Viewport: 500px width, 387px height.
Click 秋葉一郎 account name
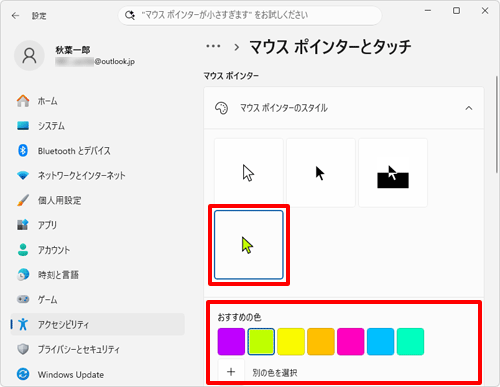[73, 50]
